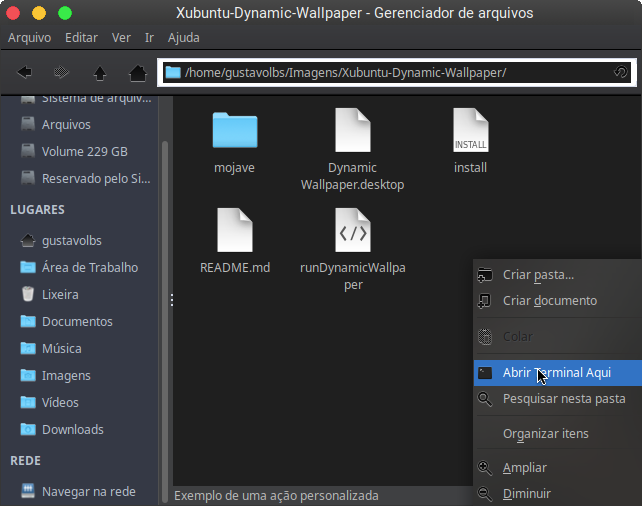Reload folder using icon in path bar
This screenshot has height=506, width=642.
pos(620,72)
